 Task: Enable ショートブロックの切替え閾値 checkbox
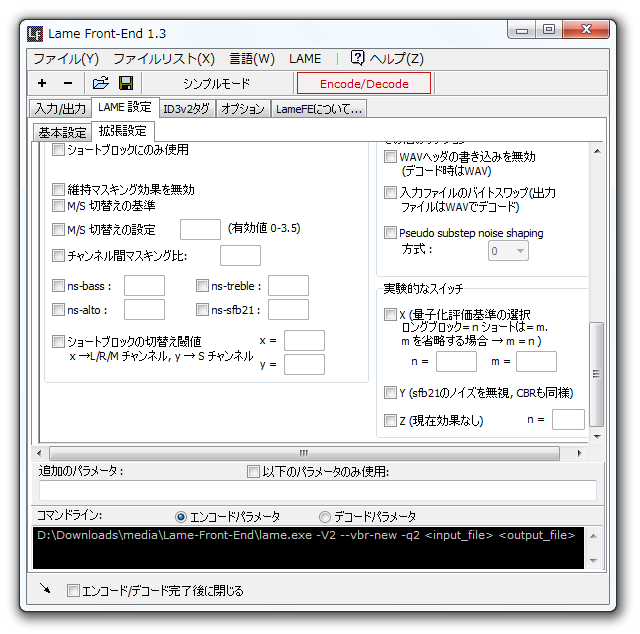(58, 341)
